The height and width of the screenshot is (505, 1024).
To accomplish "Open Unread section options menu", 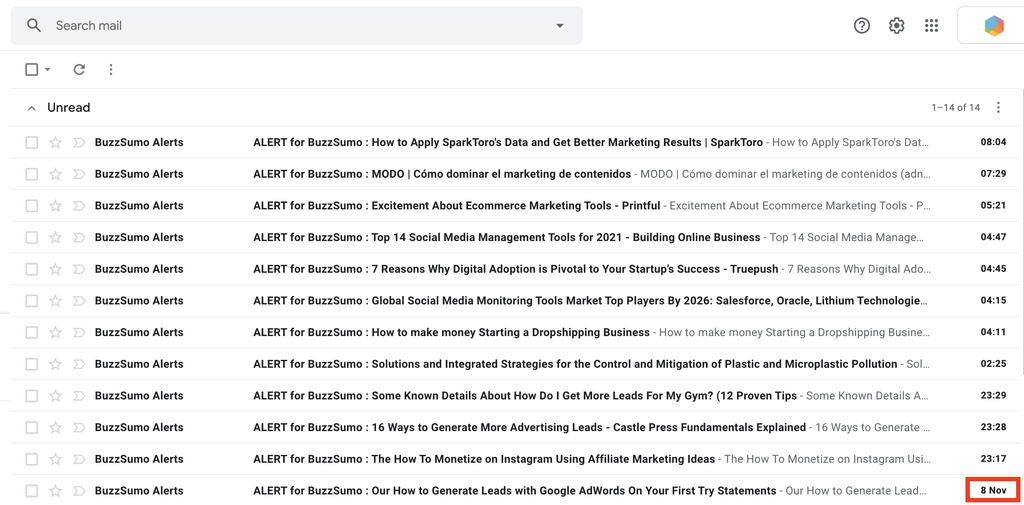I will [x=998, y=108].
